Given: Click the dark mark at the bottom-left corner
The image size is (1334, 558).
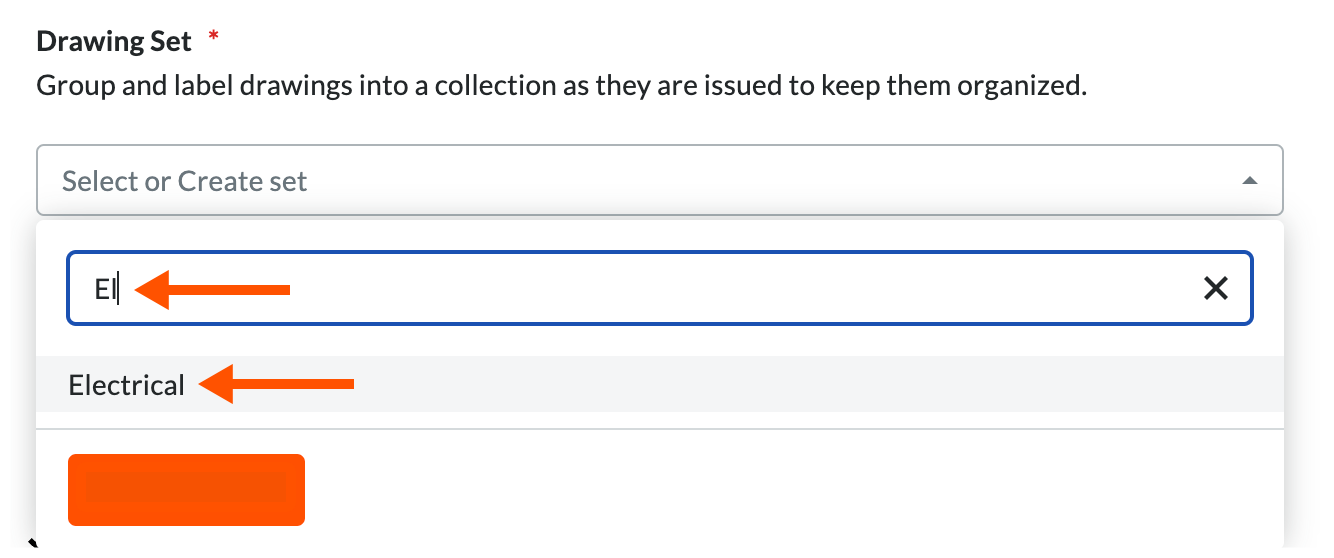Looking at the screenshot, I should pos(32,545).
